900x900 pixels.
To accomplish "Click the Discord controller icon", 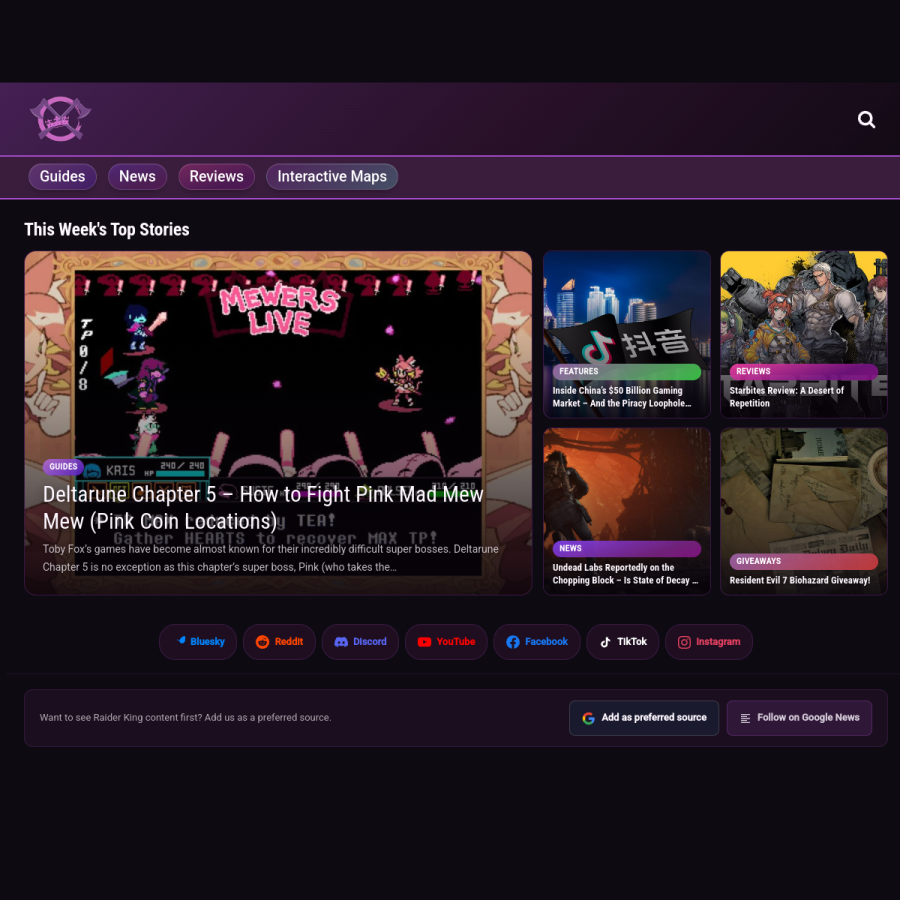I will 341,642.
